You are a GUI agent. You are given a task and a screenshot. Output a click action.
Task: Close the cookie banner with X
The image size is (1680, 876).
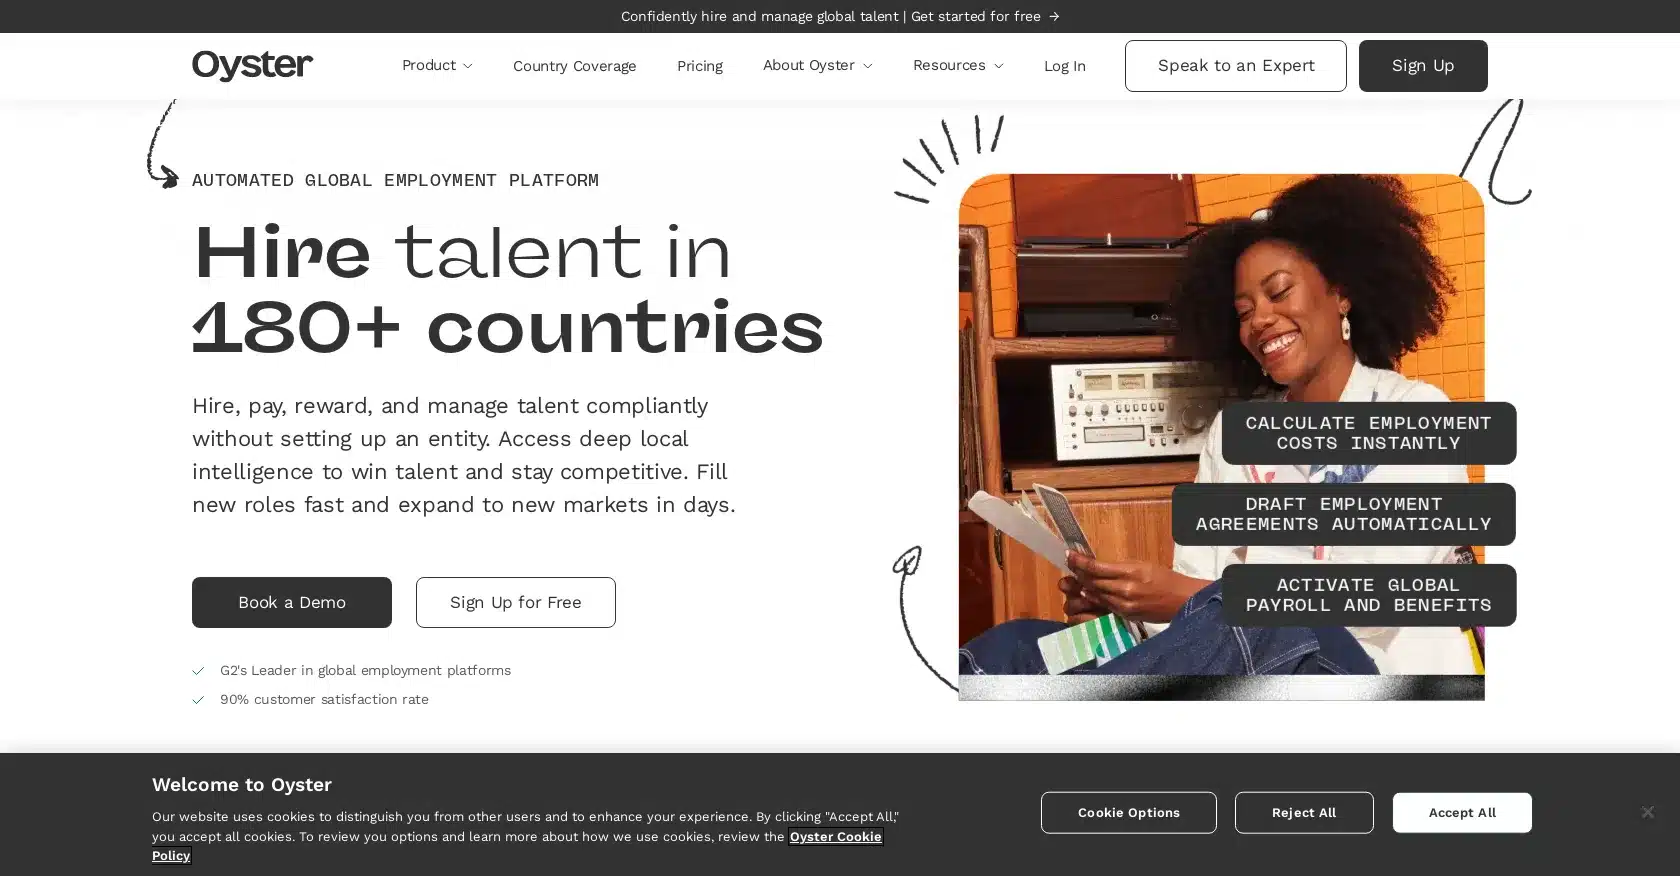pos(1647,812)
